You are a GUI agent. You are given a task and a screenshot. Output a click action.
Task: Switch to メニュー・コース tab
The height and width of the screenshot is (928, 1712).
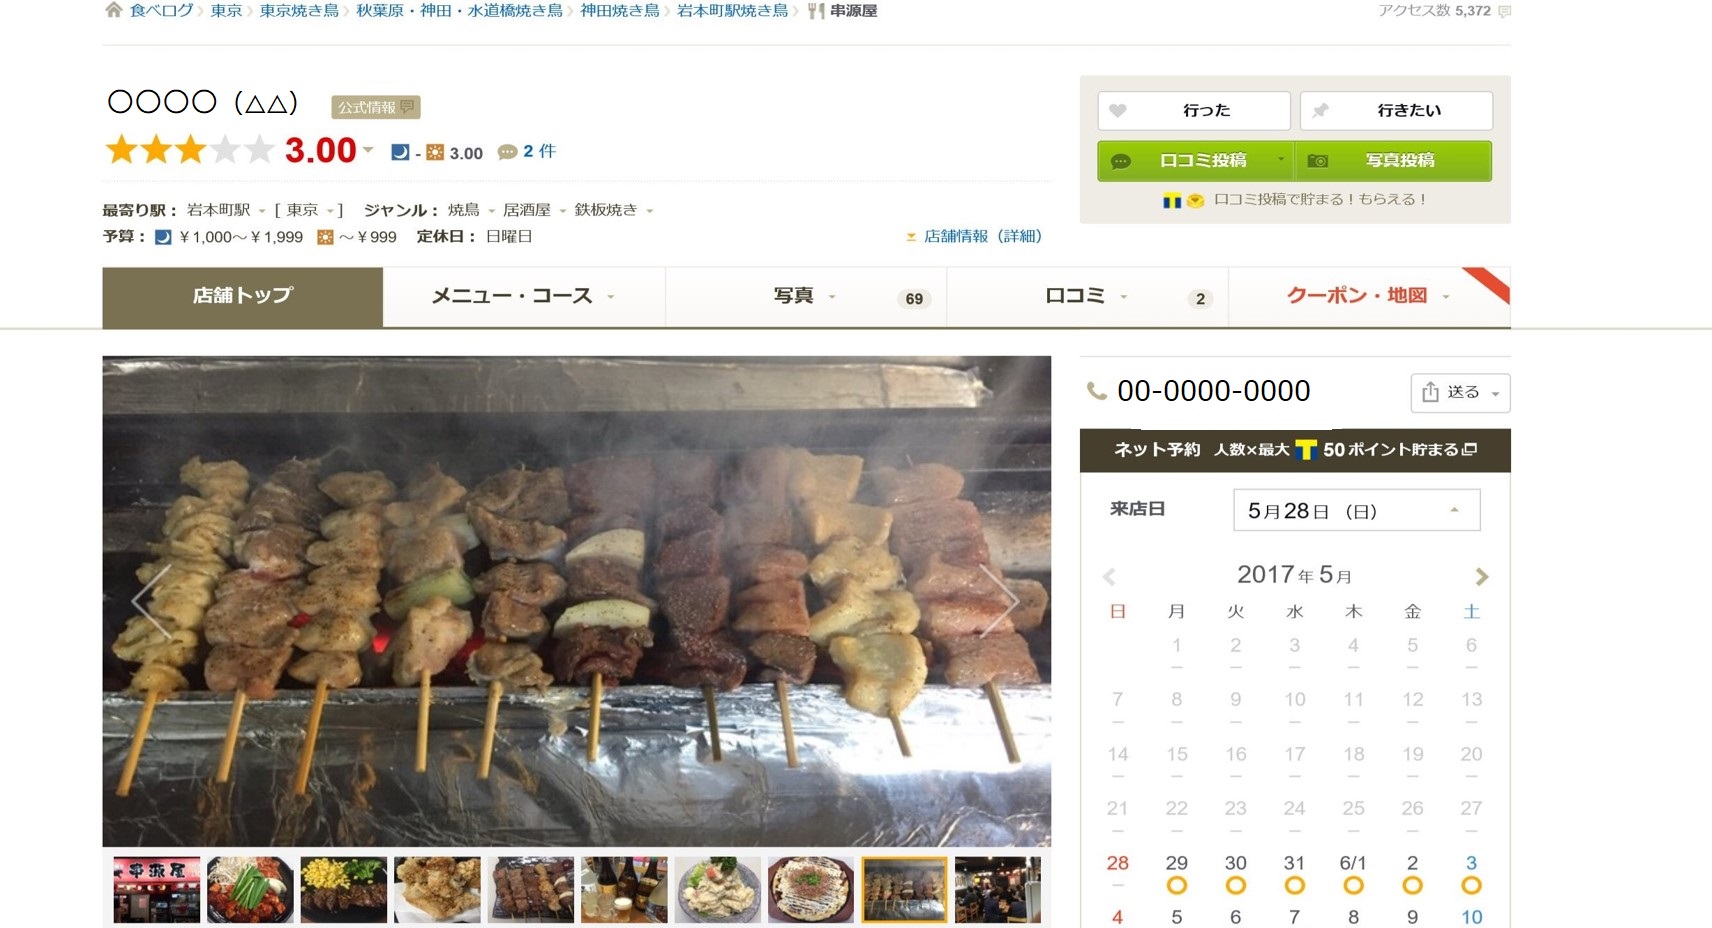(x=524, y=296)
